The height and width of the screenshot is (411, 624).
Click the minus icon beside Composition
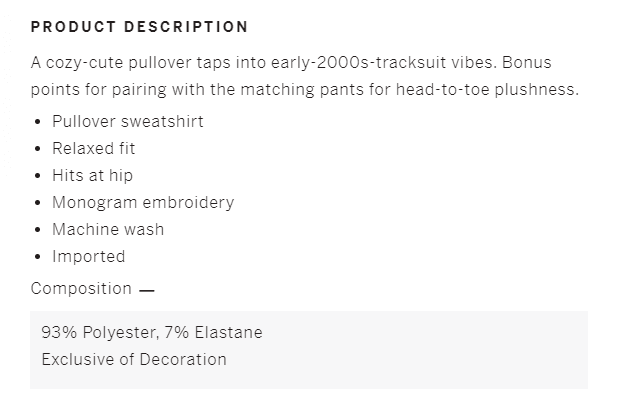tap(147, 290)
